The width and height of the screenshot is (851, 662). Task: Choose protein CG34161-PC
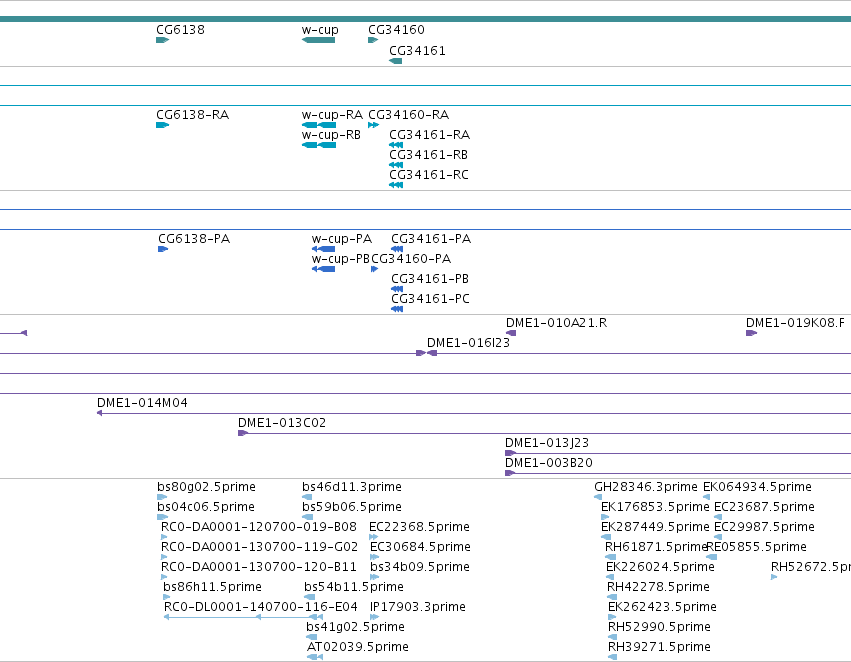pos(430,300)
